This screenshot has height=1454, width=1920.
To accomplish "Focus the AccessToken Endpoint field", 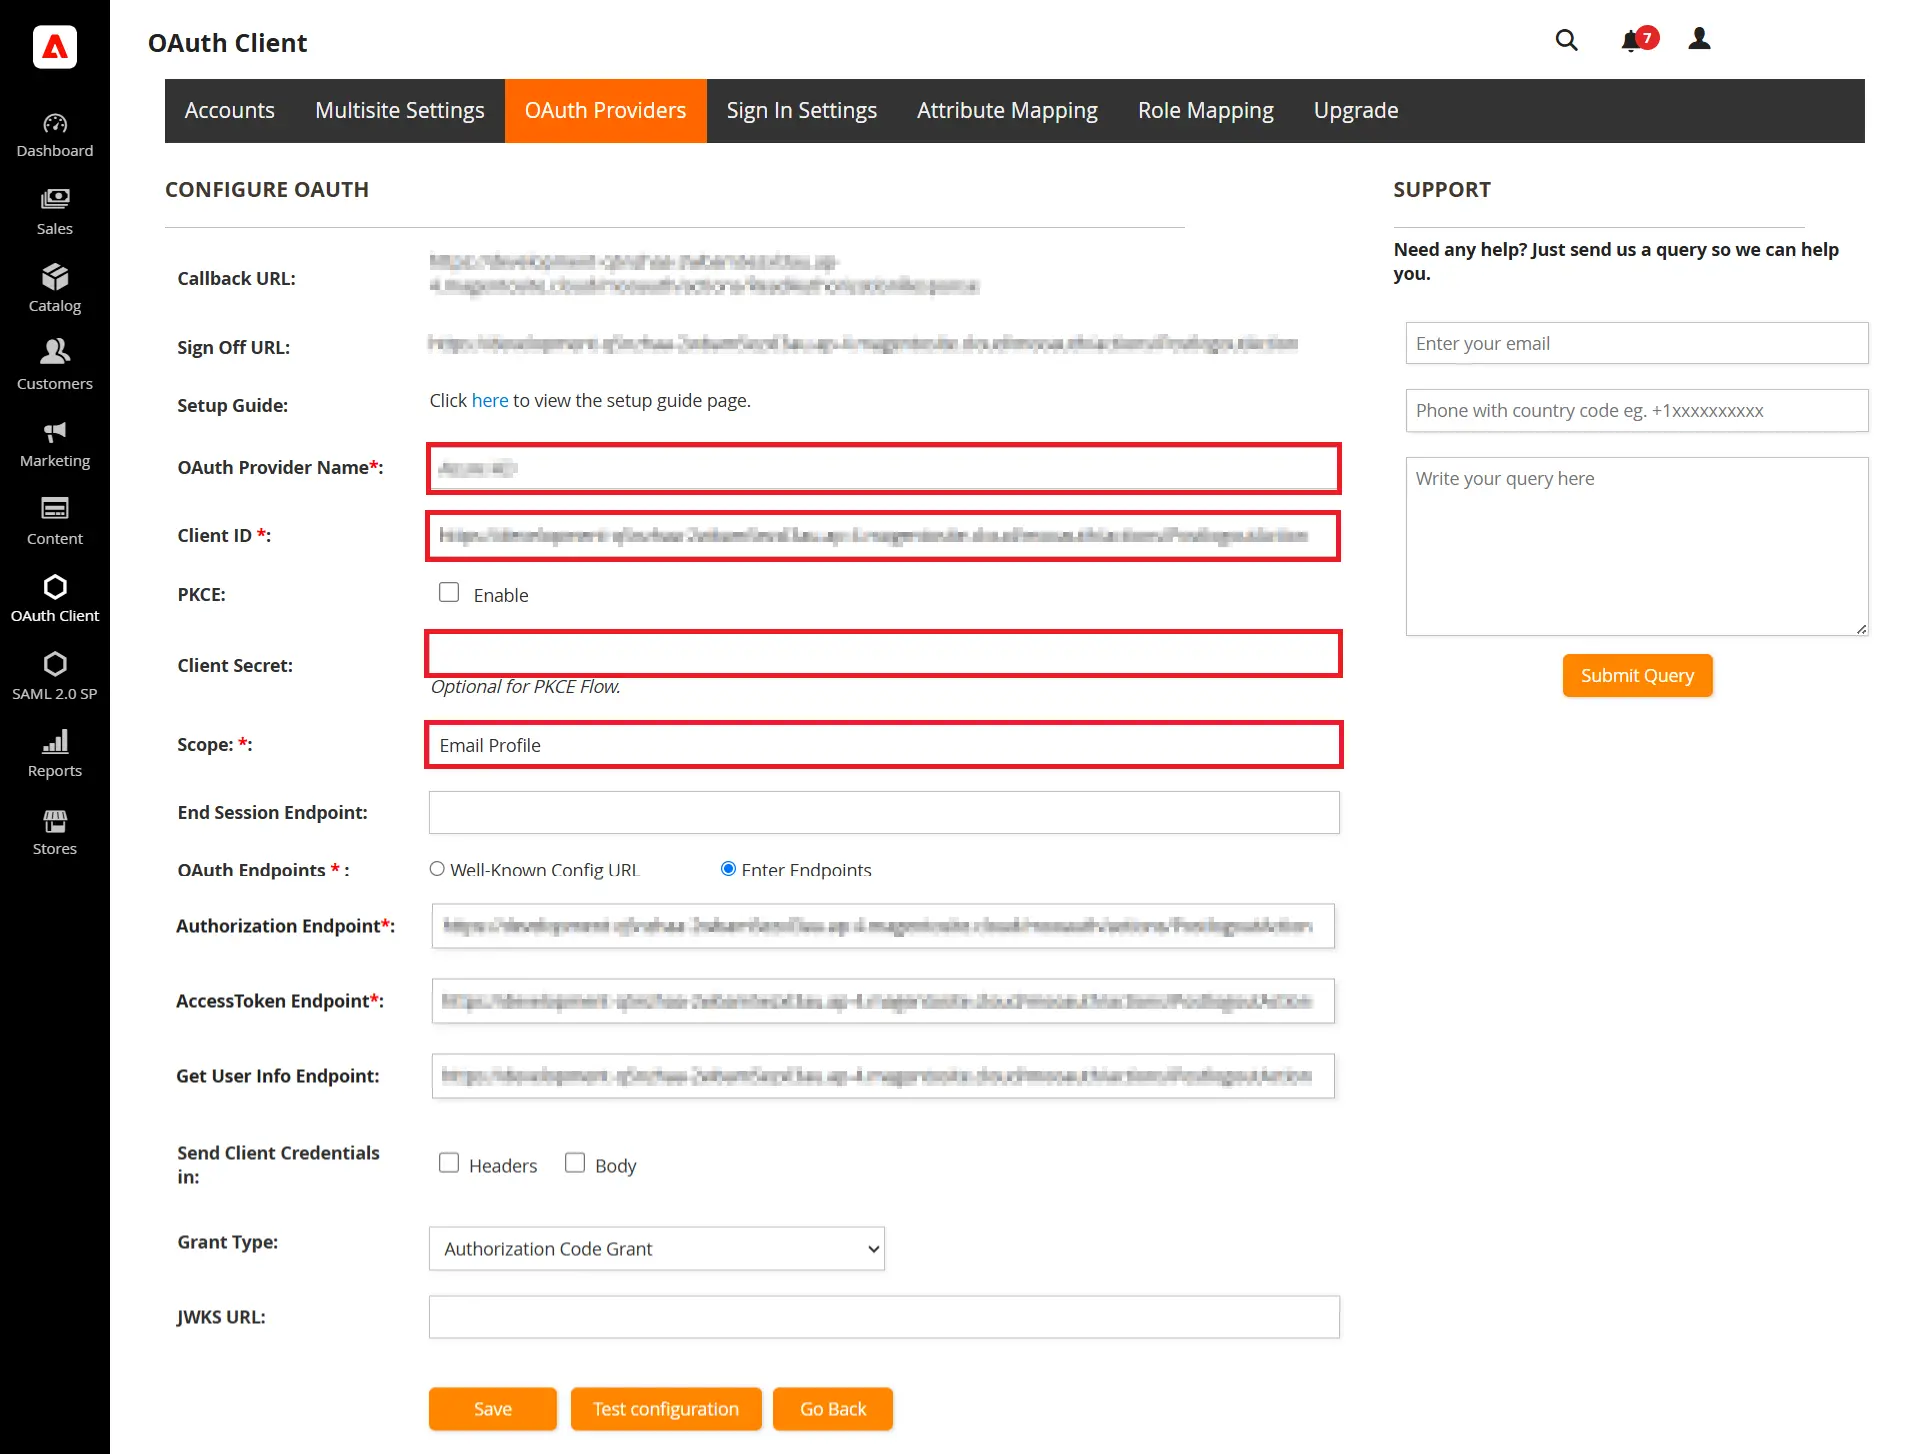I will pos(883,1001).
